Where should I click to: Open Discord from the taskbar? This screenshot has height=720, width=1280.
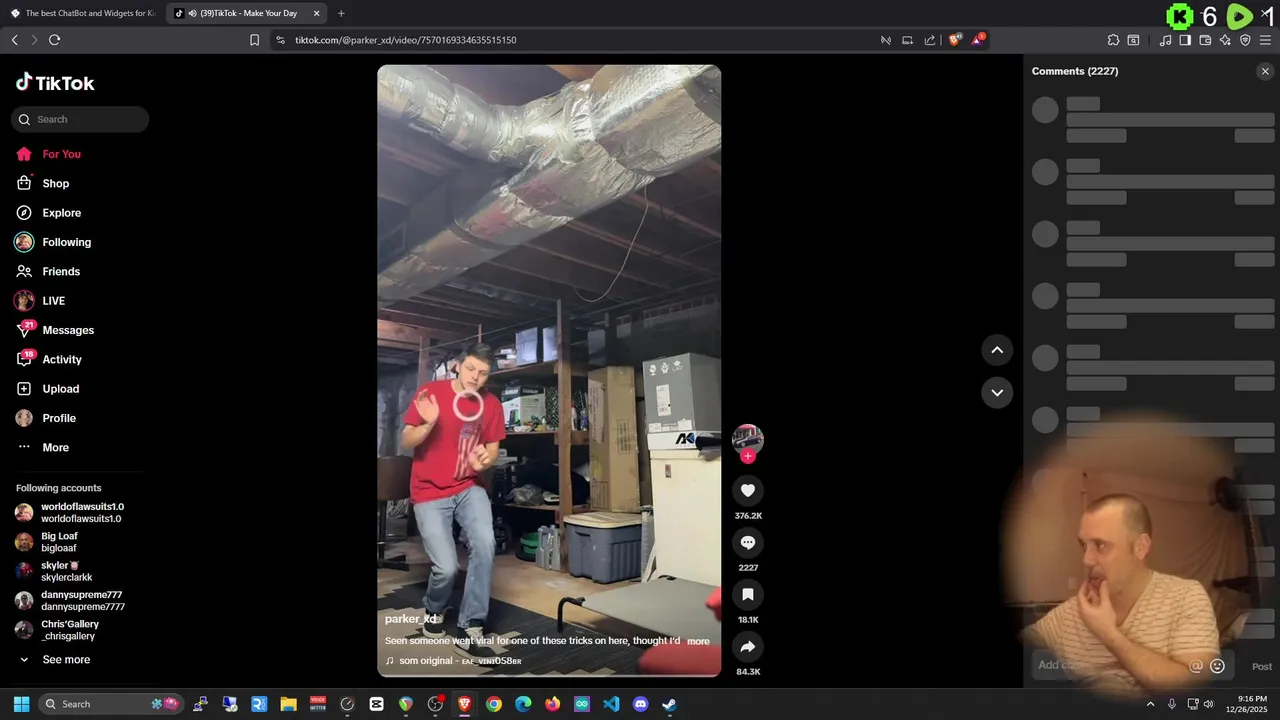(x=641, y=704)
